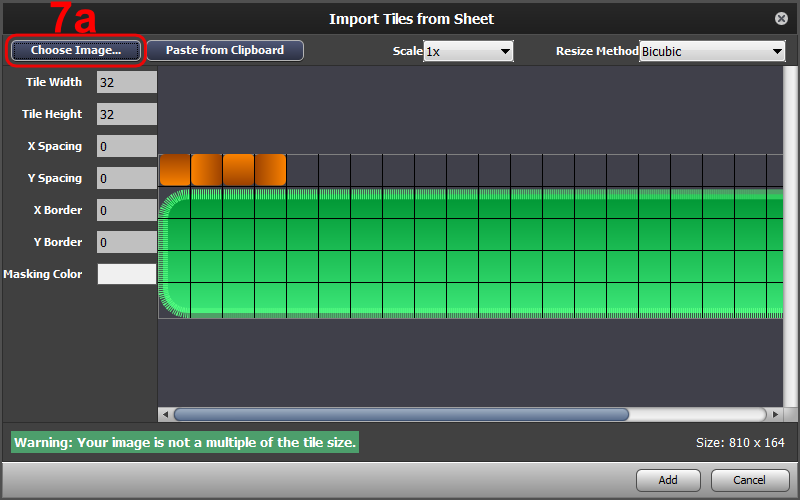Image resolution: width=800 pixels, height=500 pixels.
Task: Click the X Border field
Action: click(x=127, y=210)
